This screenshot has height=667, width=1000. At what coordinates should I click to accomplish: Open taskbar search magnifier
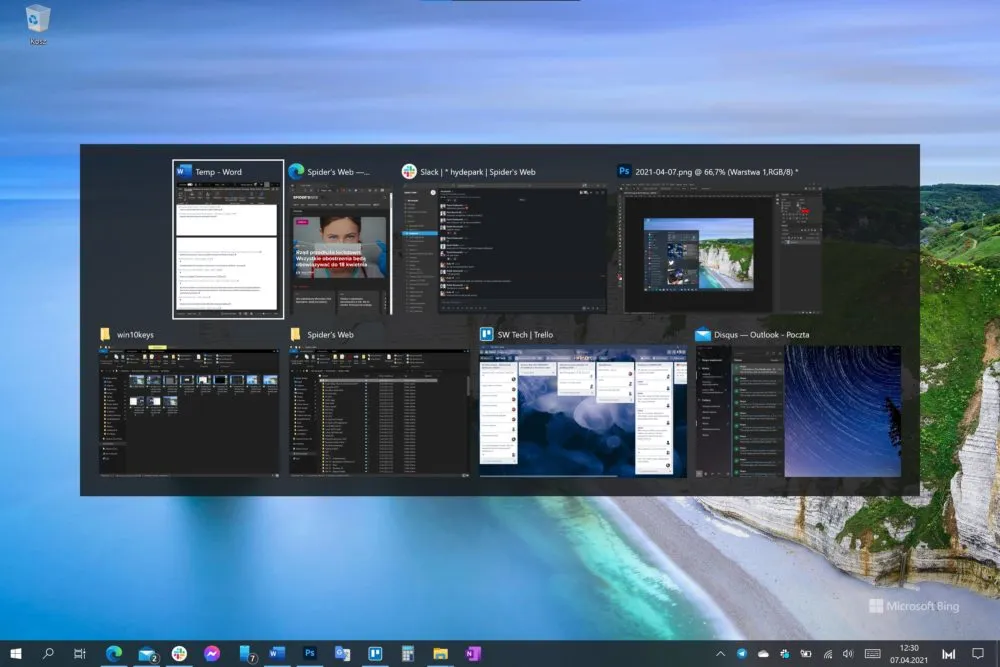pyautogui.click(x=48, y=654)
